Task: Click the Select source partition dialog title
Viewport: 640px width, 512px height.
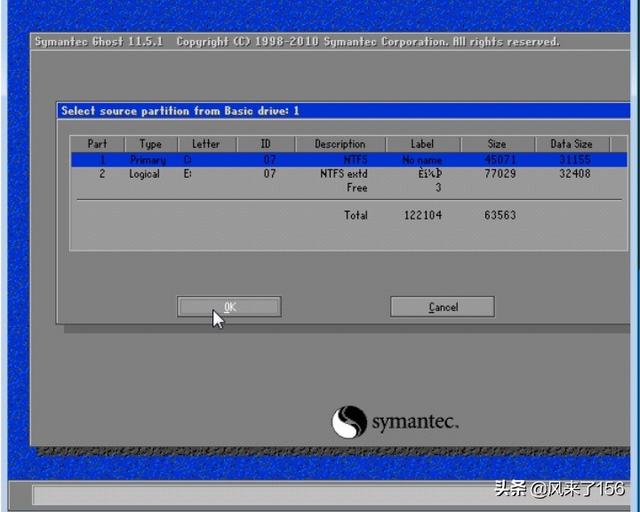Action: point(180,111)
